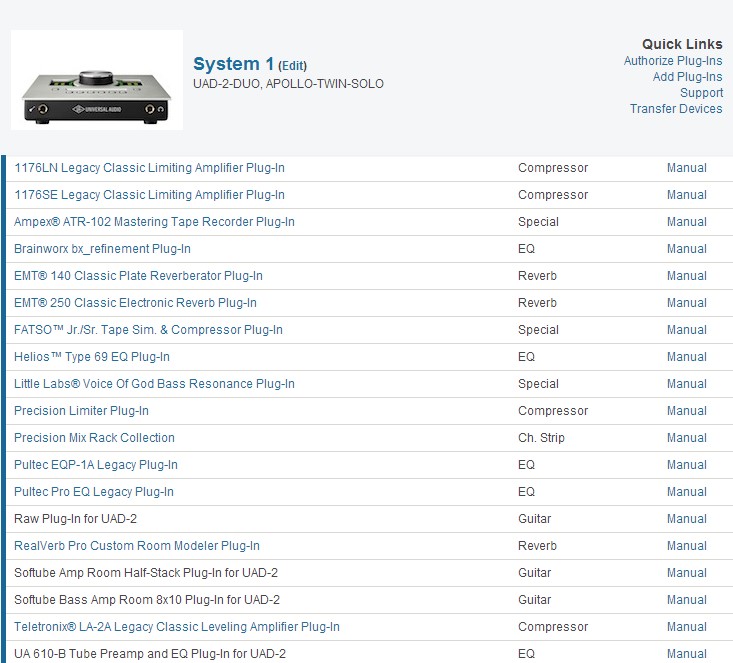Open the Authorize Plug-Ins quick link
Image resolution: width=733 pixels, height=663 pixels.
tap(673, 61)
